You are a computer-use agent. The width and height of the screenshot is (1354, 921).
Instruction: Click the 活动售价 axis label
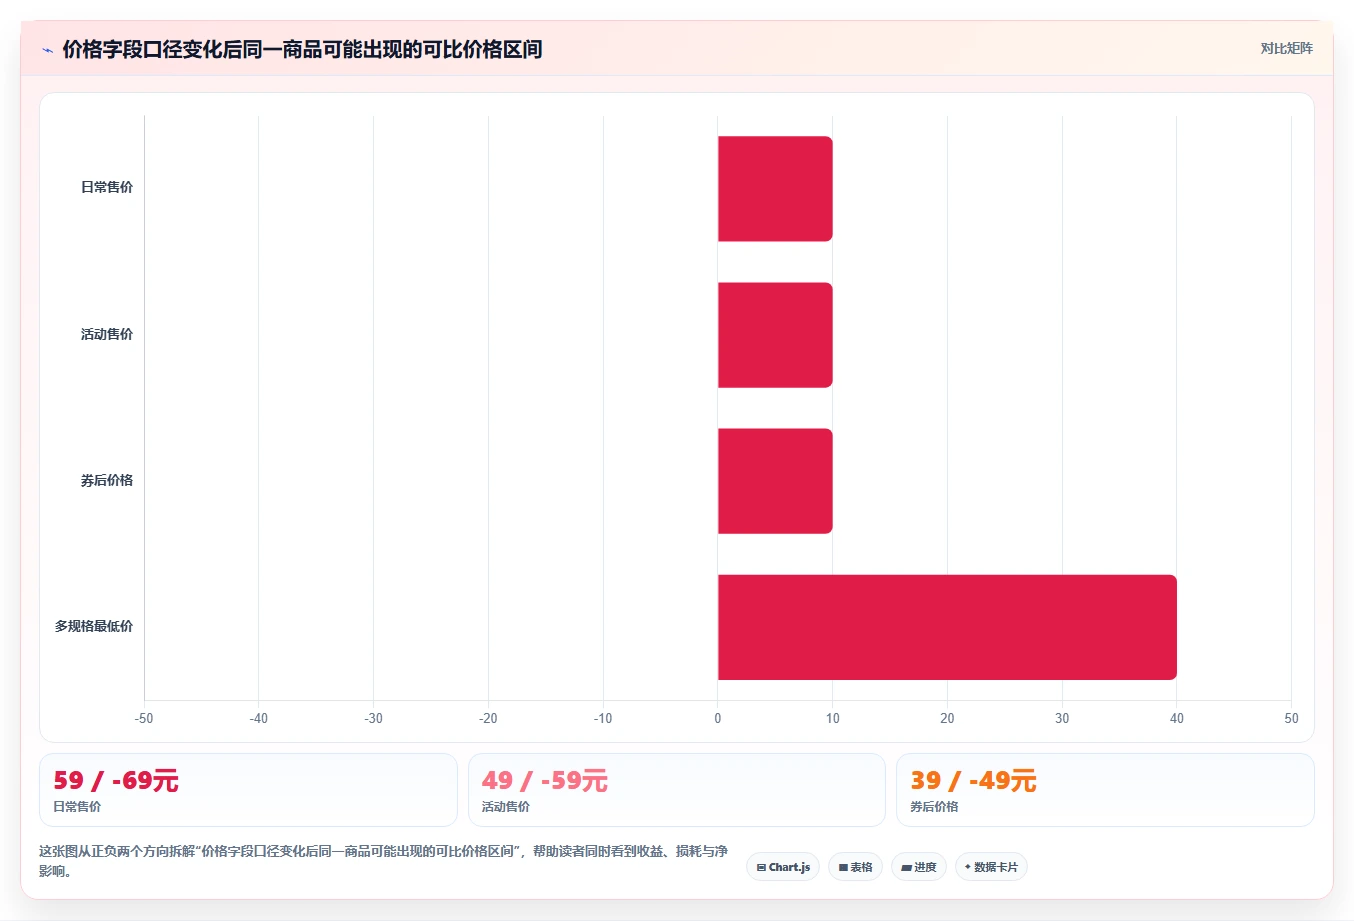tap(107, 334)
